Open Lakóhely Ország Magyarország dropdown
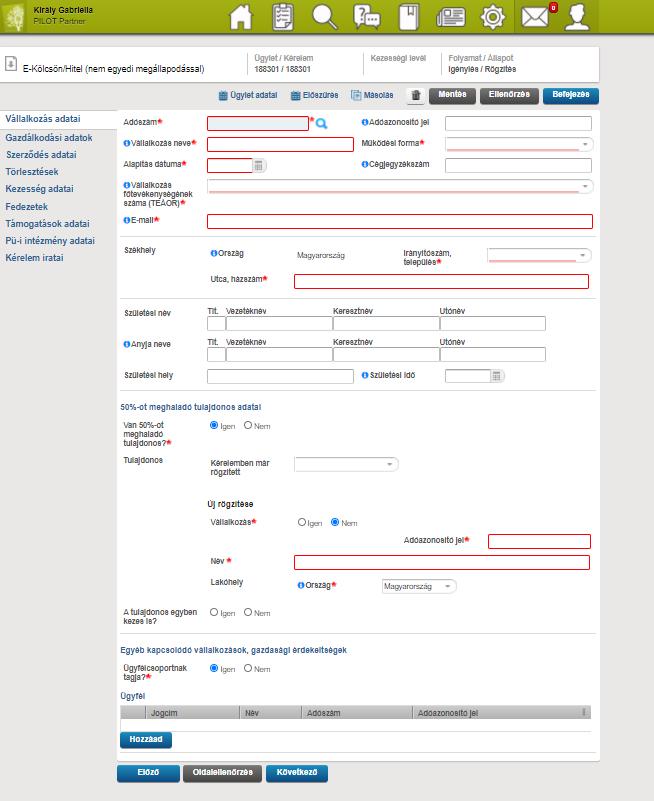The height and width of the screenshot is (801, 654). 419,586
